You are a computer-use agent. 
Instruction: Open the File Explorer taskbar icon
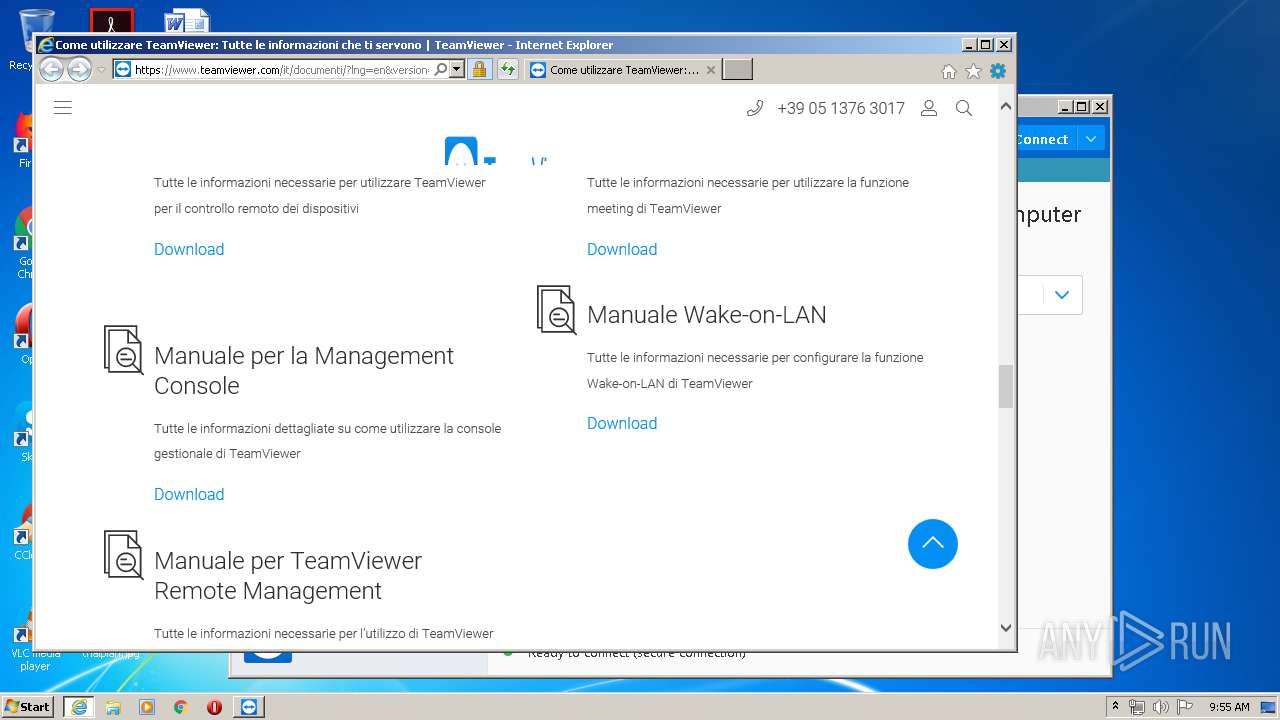113,707
